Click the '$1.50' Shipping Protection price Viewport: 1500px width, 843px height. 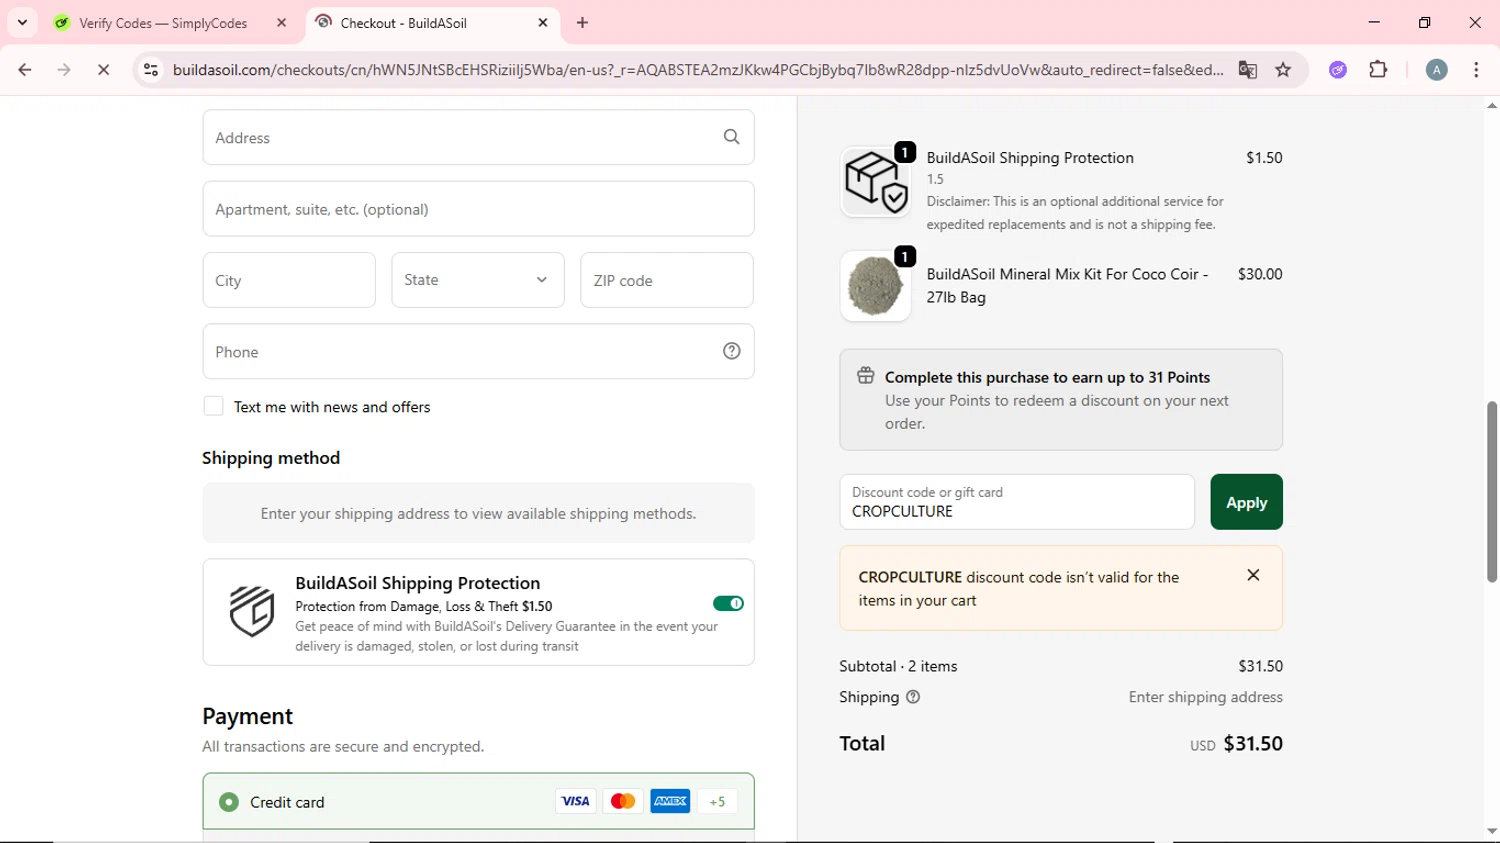(x=1264, y=158)
